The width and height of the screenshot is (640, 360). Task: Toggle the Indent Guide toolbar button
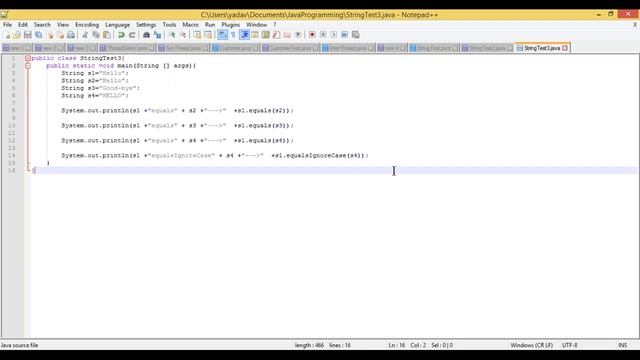[244, 35]
